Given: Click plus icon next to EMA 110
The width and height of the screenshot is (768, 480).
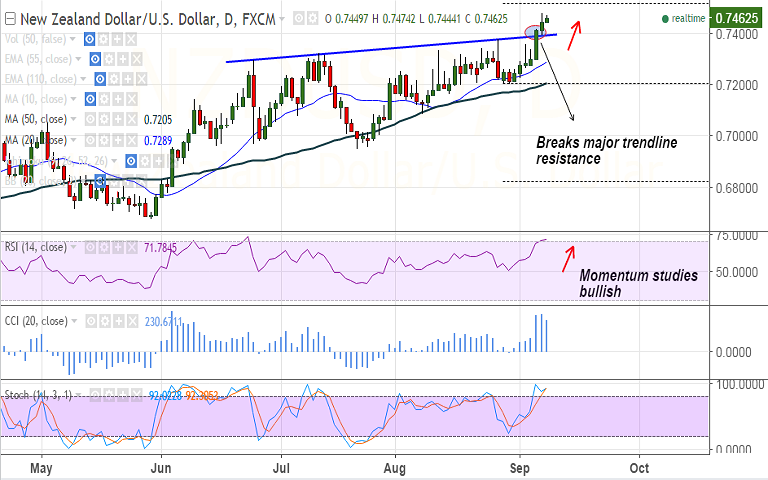Looking at the screenshot, I should pos(129,78).
